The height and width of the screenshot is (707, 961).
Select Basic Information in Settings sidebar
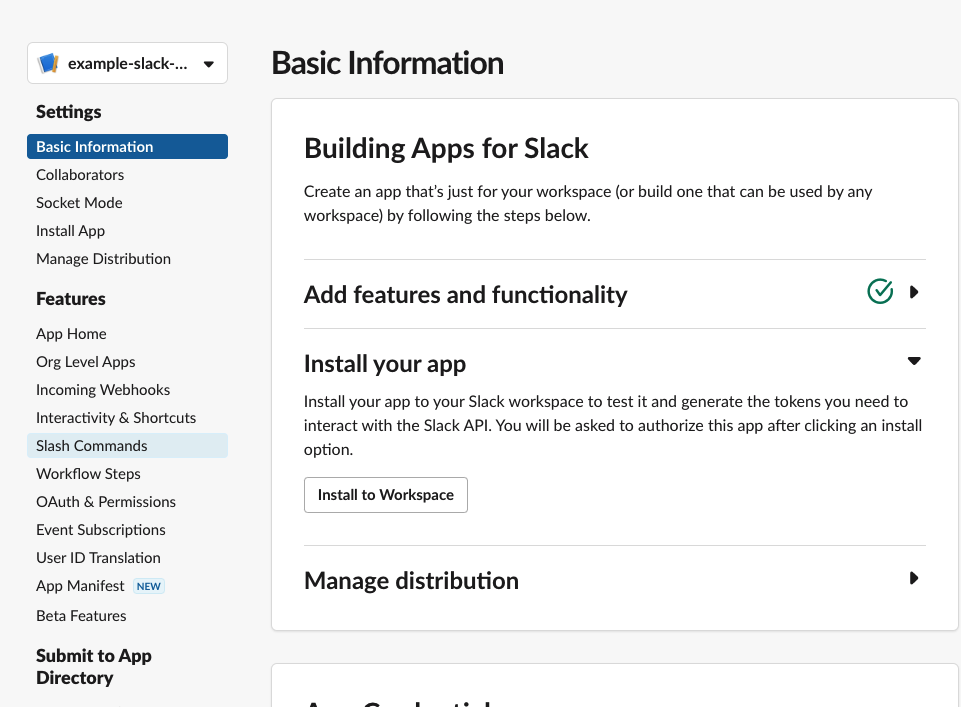(x=127, y=146)
